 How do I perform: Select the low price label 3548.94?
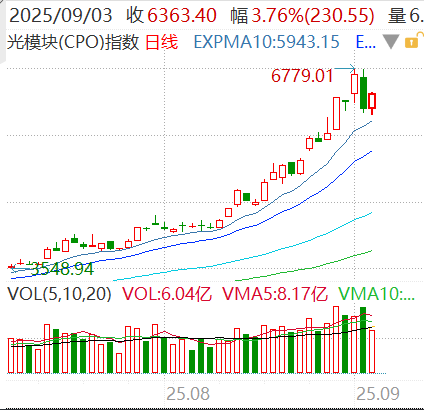pyautogui.click(x=62, y=269)
